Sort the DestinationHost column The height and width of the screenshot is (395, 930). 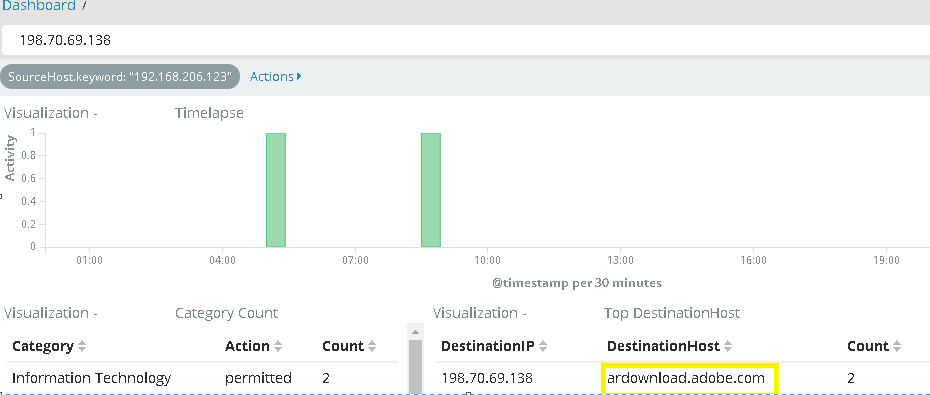[728, 346]
